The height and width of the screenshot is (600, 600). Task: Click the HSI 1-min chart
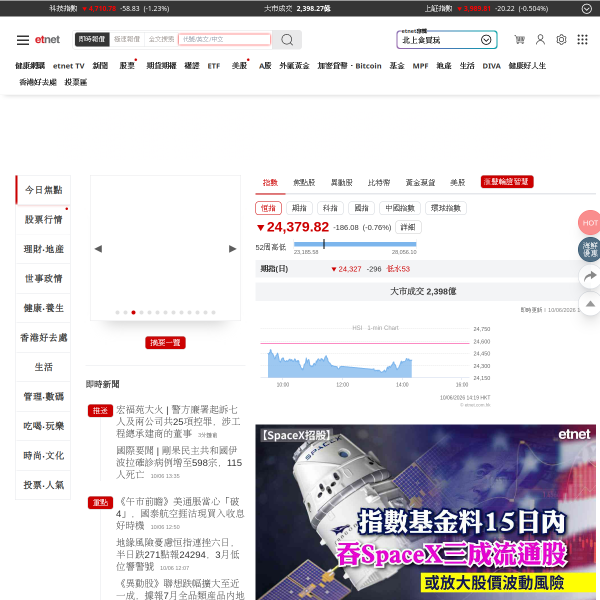pyautogui.click(x=375, y=356)
